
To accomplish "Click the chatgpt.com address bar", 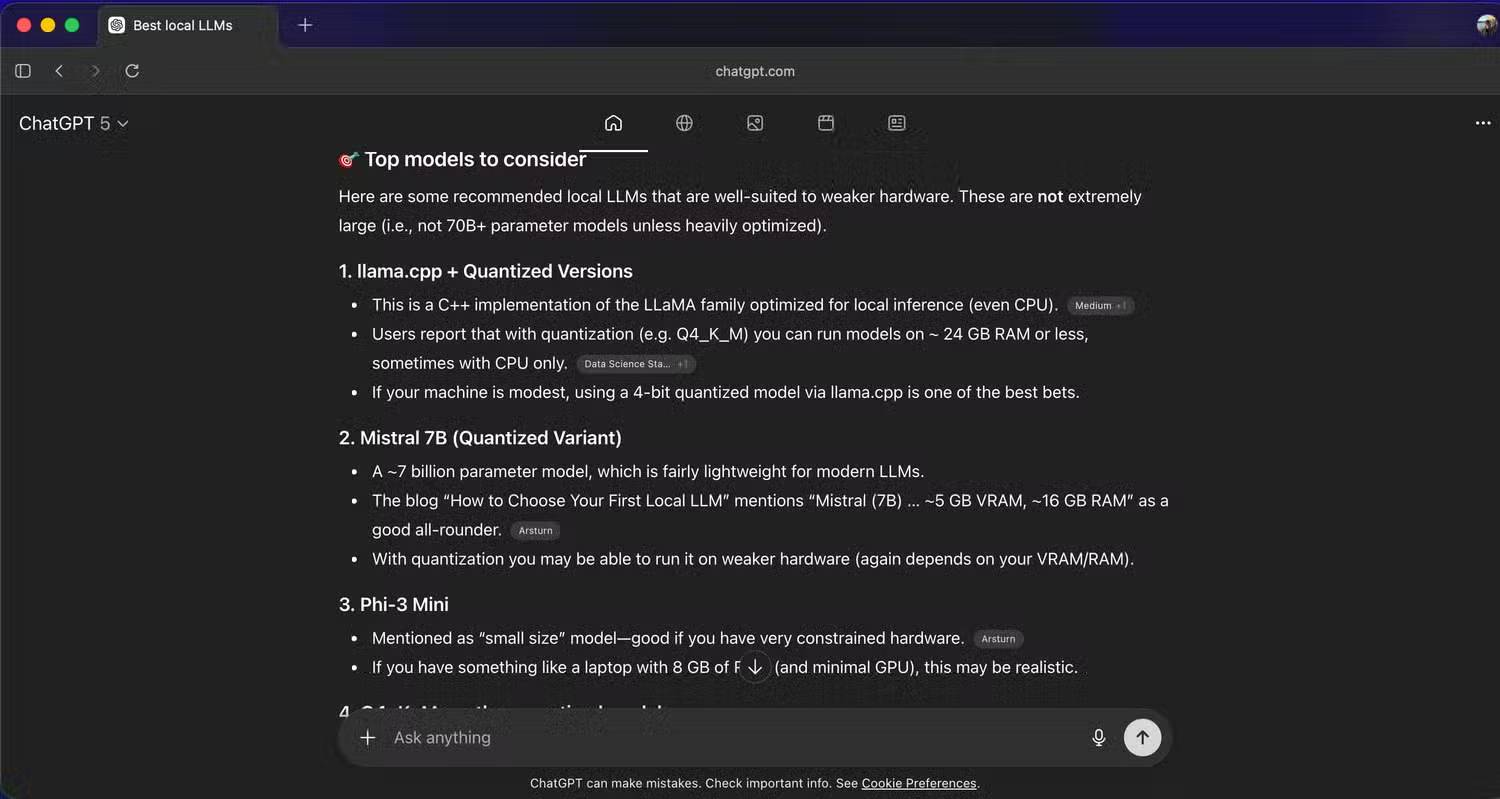I will [x=755, y=71].
